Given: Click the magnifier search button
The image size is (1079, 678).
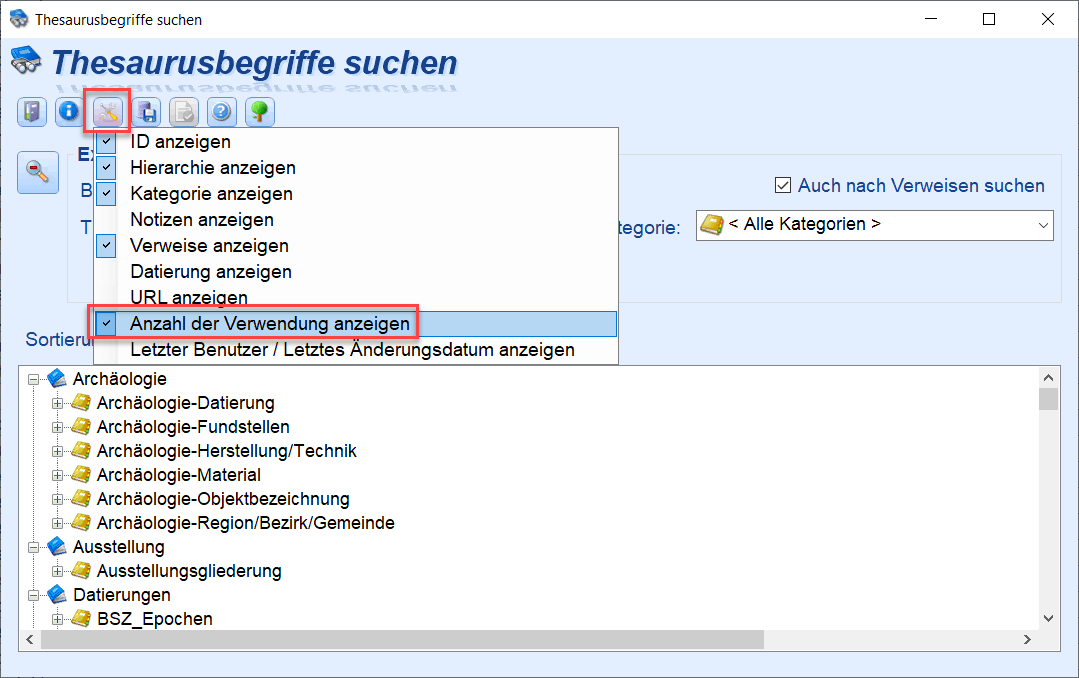Looking at the screenshot, I should [38, 172].
